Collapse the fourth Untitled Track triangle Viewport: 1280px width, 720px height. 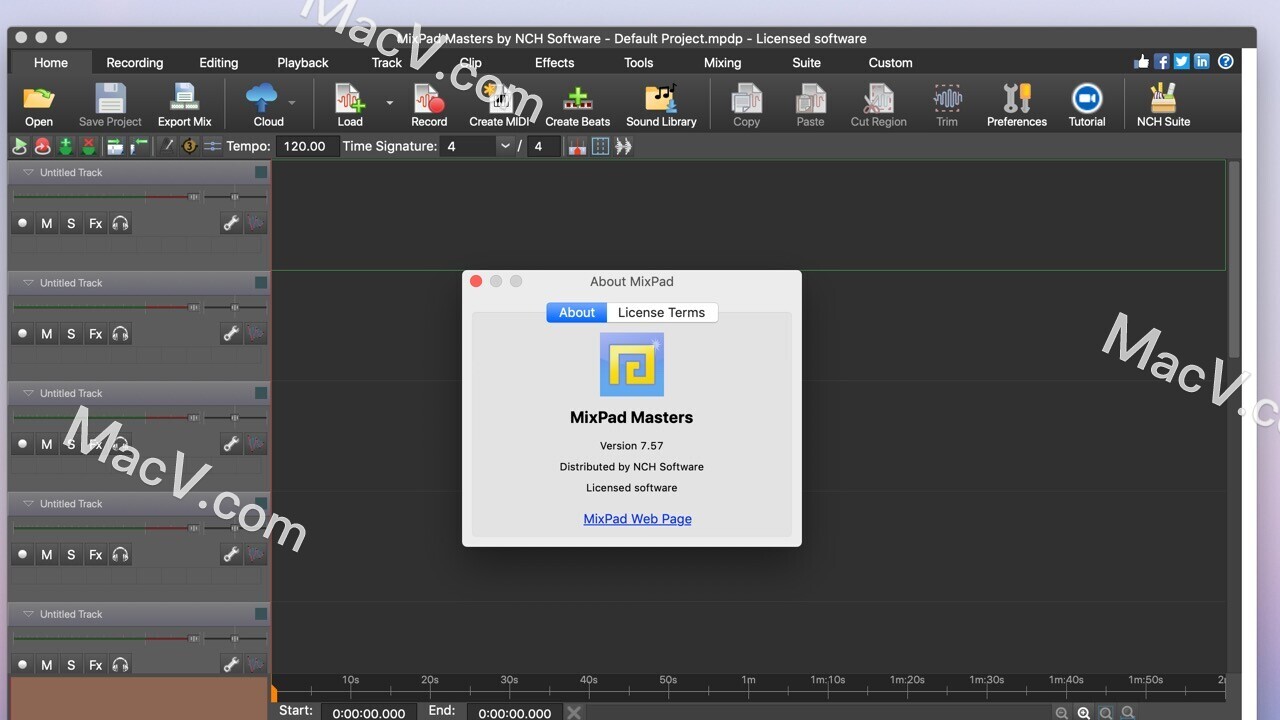pyautogui.click(x=28, y=504)
